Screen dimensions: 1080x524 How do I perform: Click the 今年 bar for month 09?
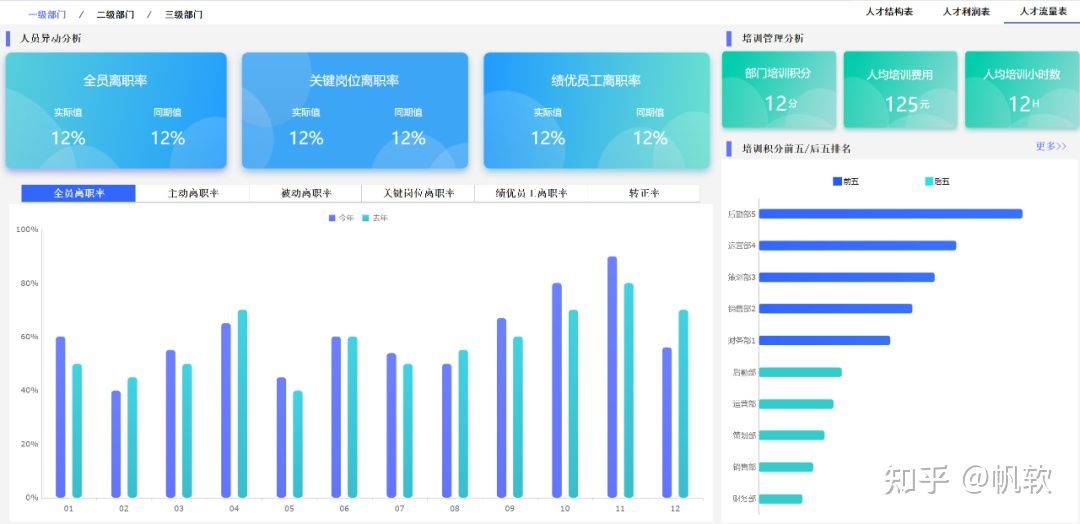[x=501, y=408]
